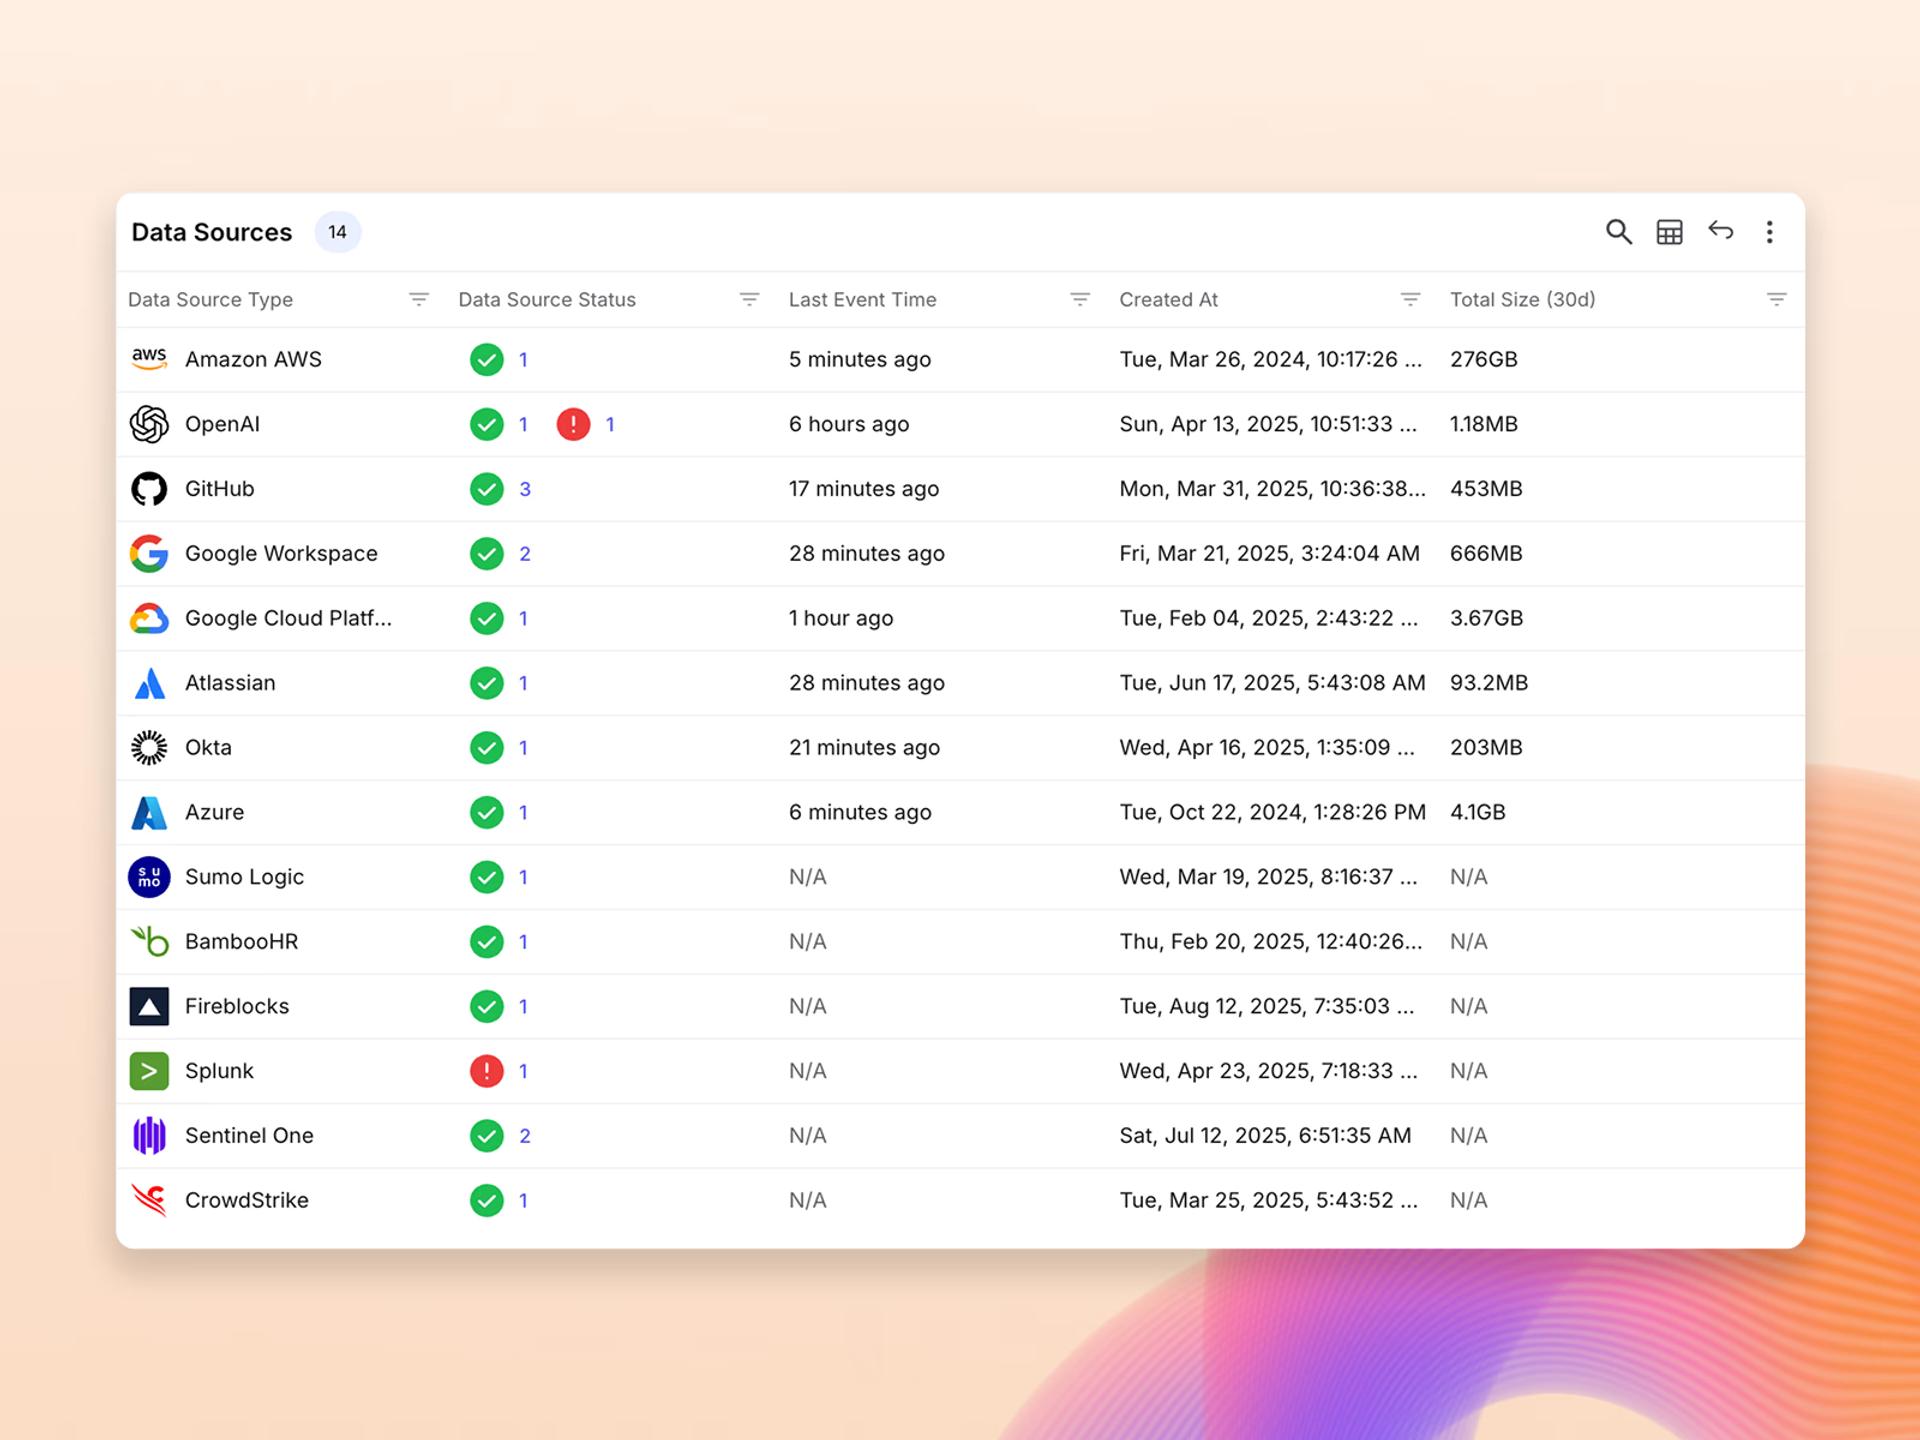Click the Atlassian logo icon
Image resolution: width=1920 pixels, height=1440 pixels.
point(149,683)
